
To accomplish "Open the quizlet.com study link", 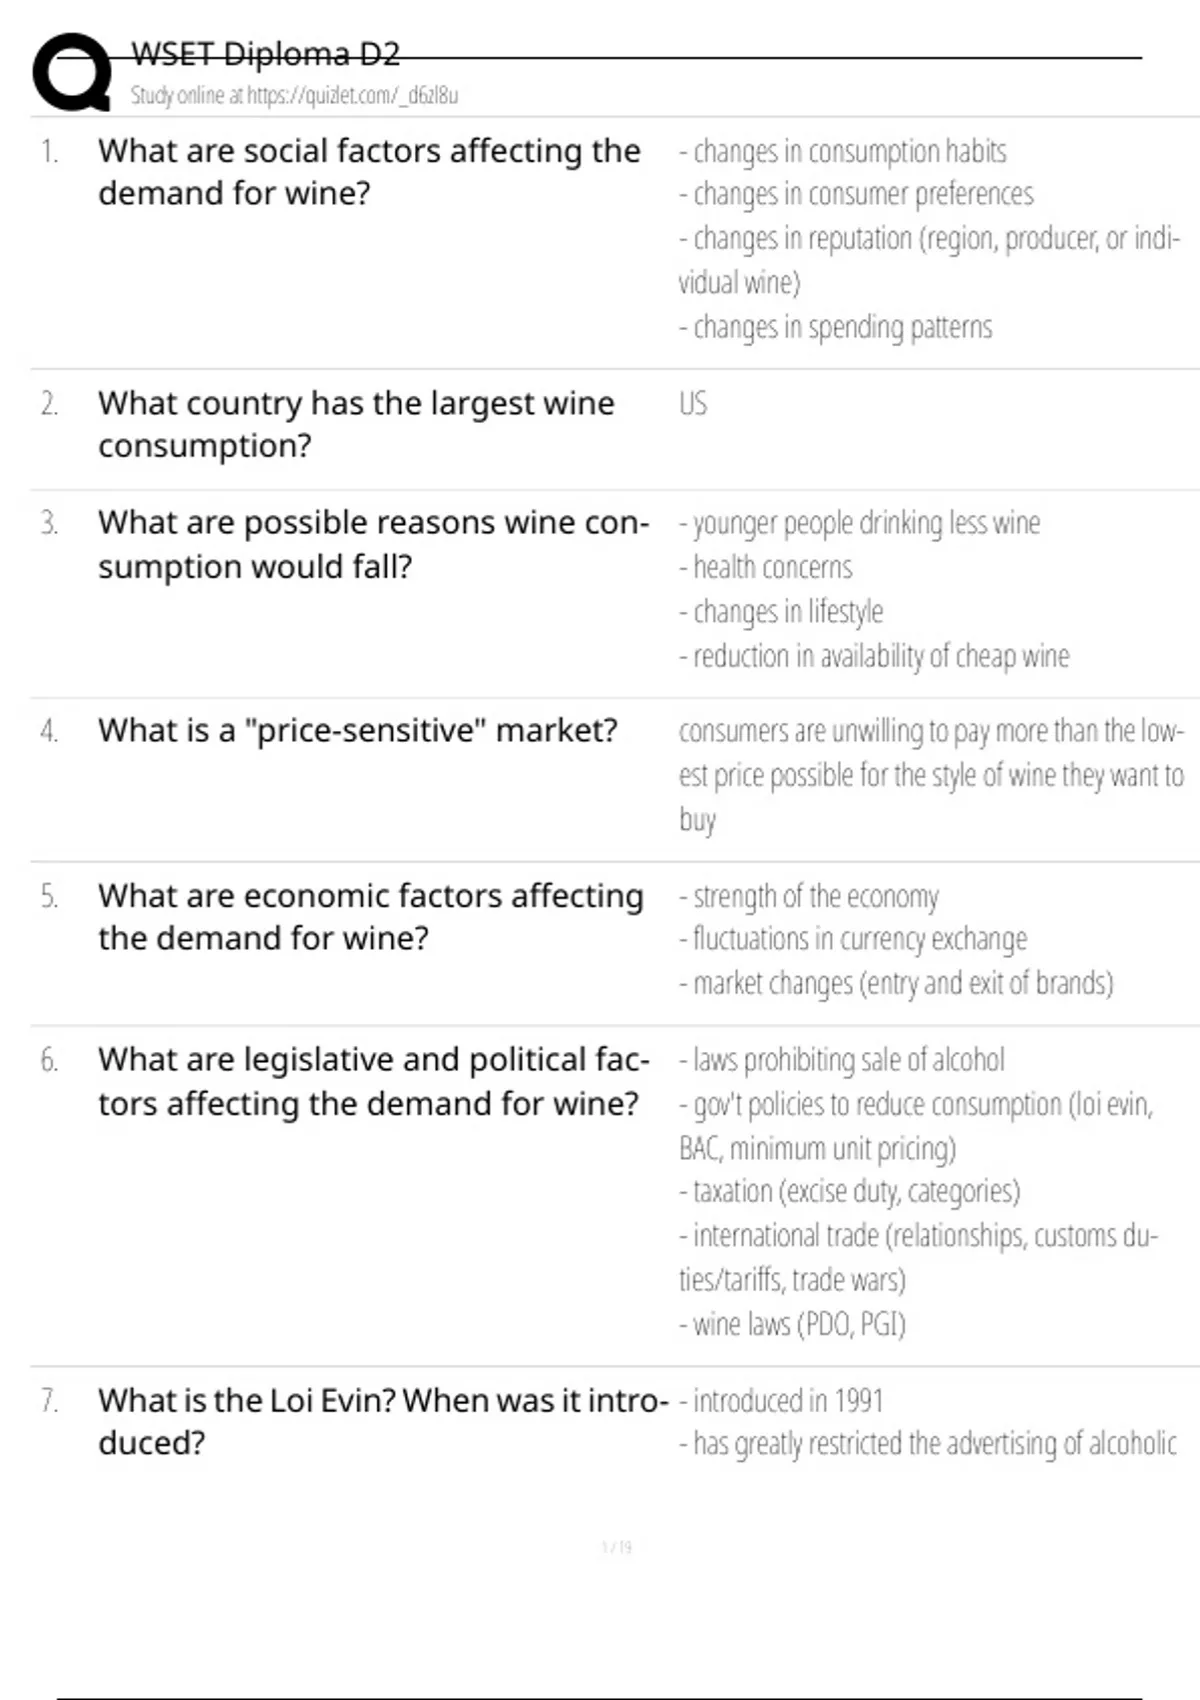I will (294, 96).
